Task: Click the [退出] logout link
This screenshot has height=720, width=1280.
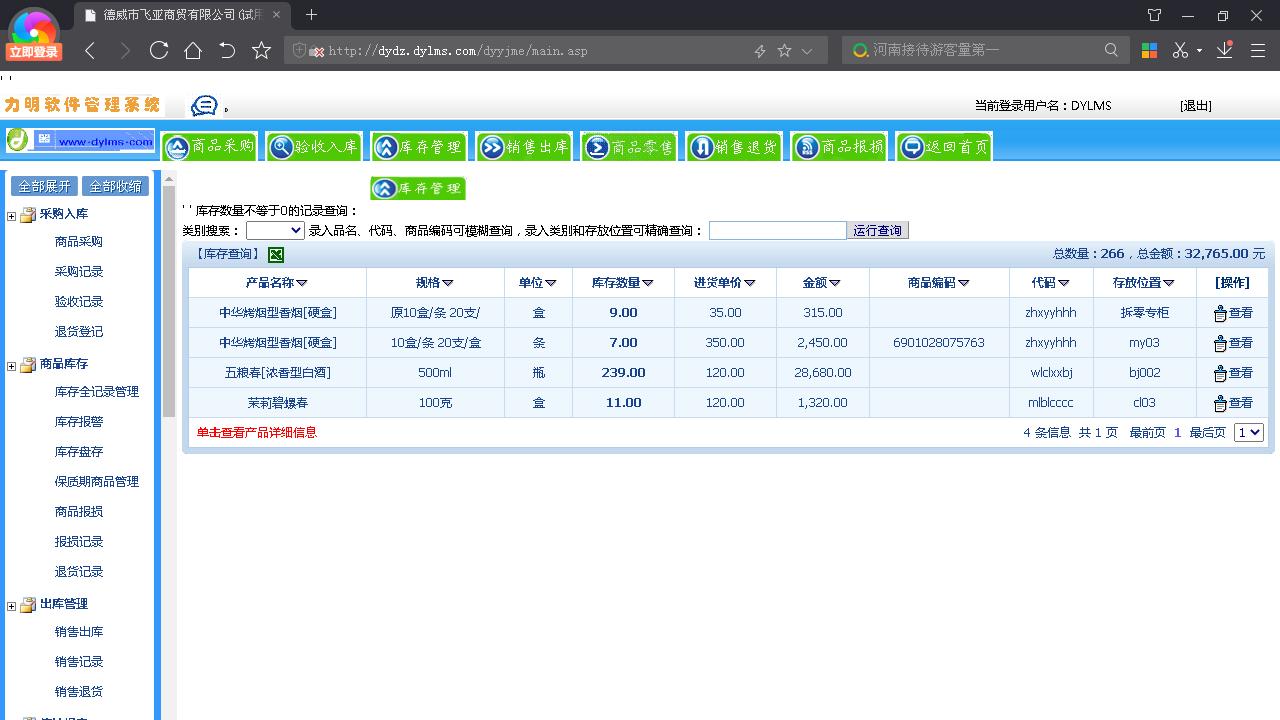Action: 1196,106
